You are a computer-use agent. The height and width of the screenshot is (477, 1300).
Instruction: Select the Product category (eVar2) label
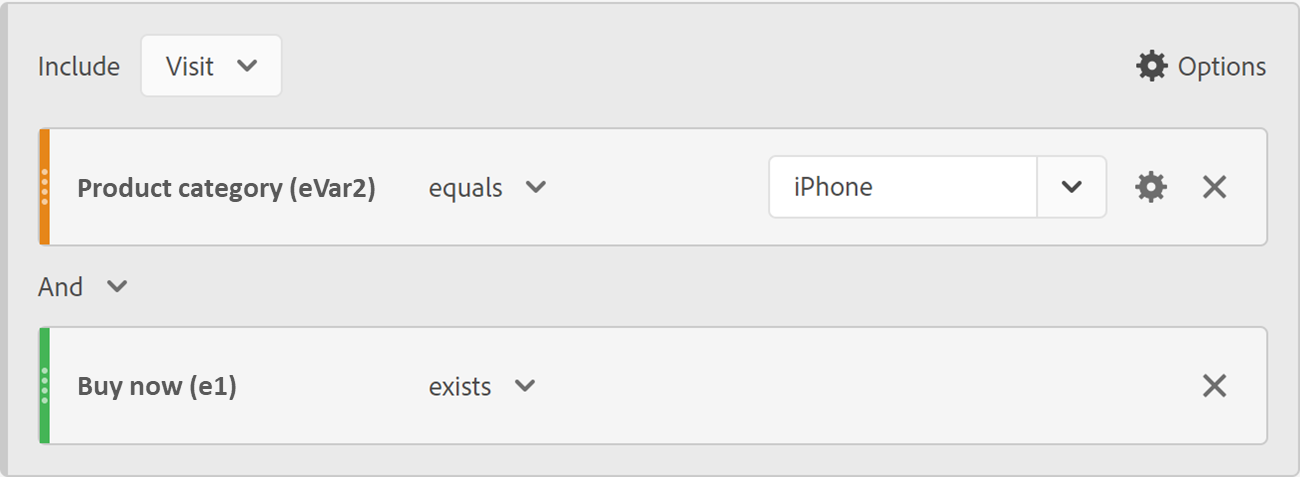coord(226,188)
